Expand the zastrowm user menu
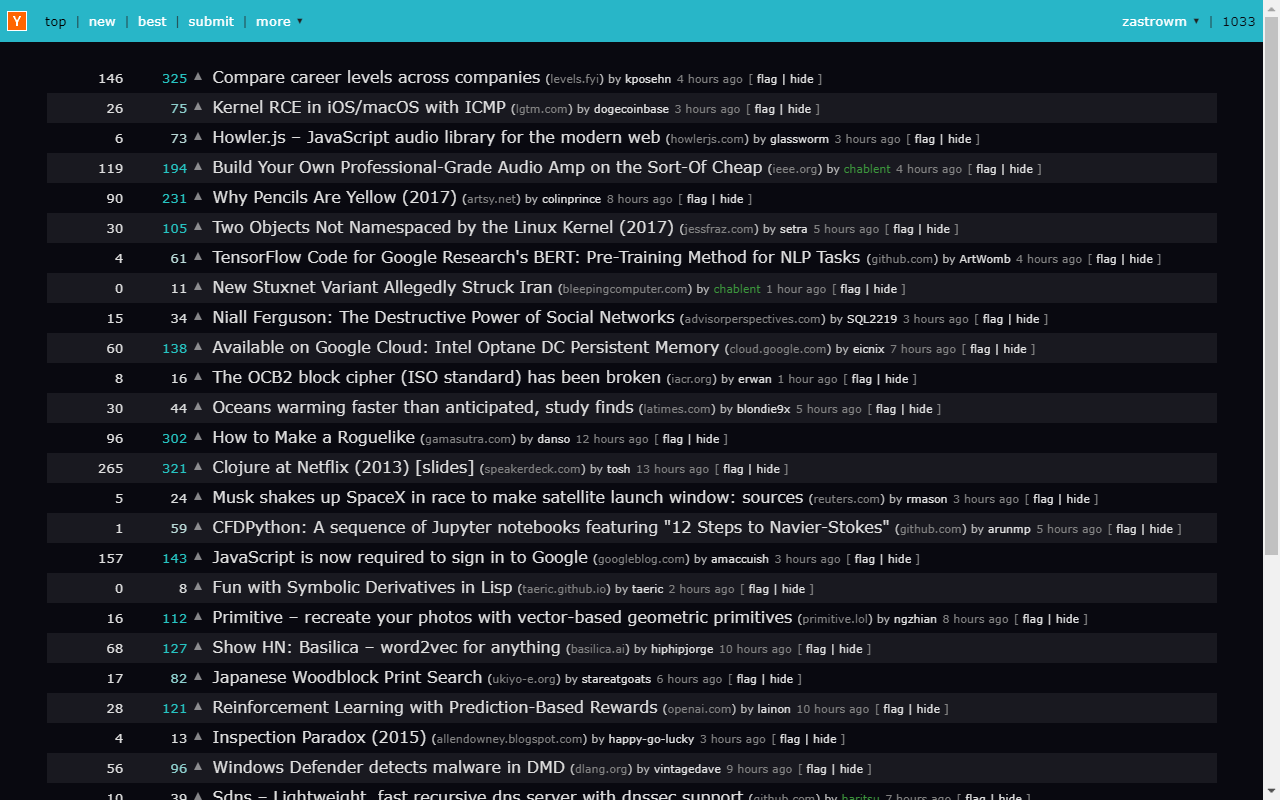The image size is (1280, 800). 1161,21
